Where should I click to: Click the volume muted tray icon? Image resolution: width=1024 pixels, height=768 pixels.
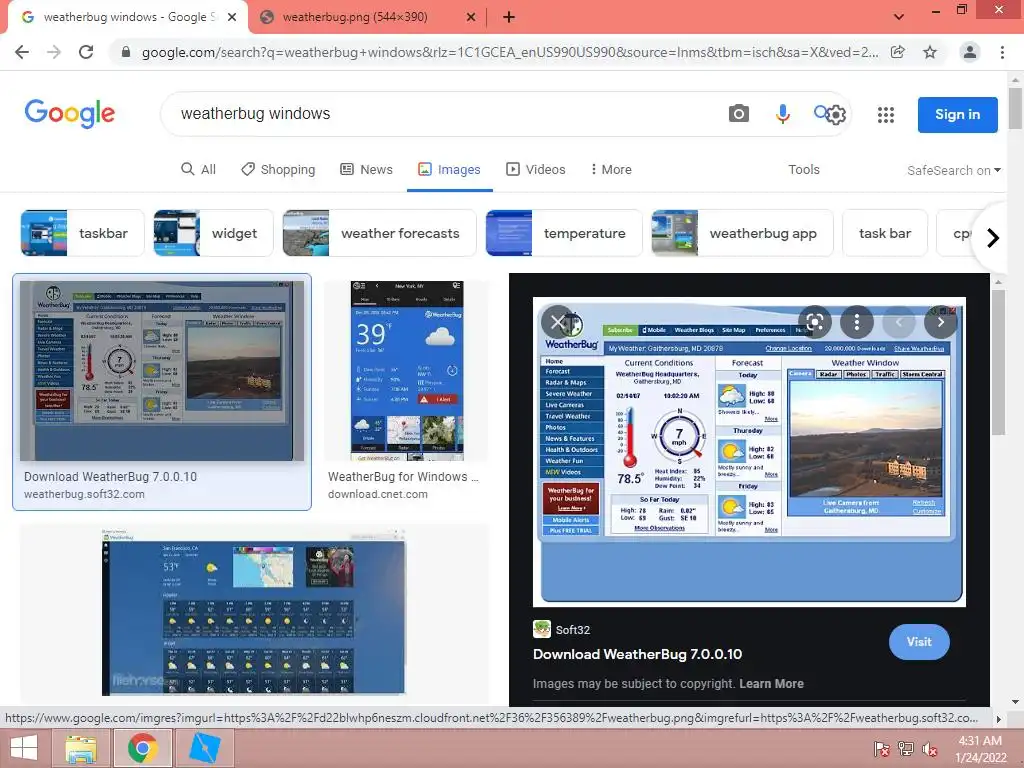[930, 749]
